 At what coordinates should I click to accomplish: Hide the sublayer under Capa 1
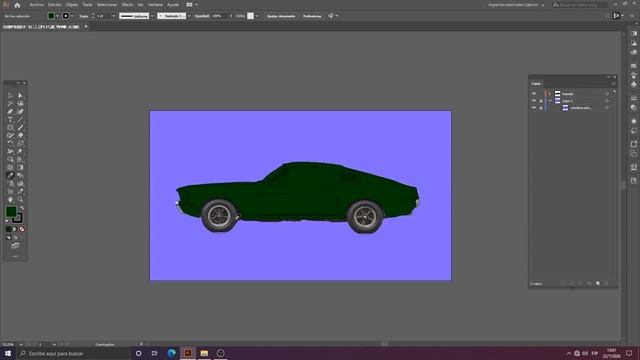tap(533, 108)
